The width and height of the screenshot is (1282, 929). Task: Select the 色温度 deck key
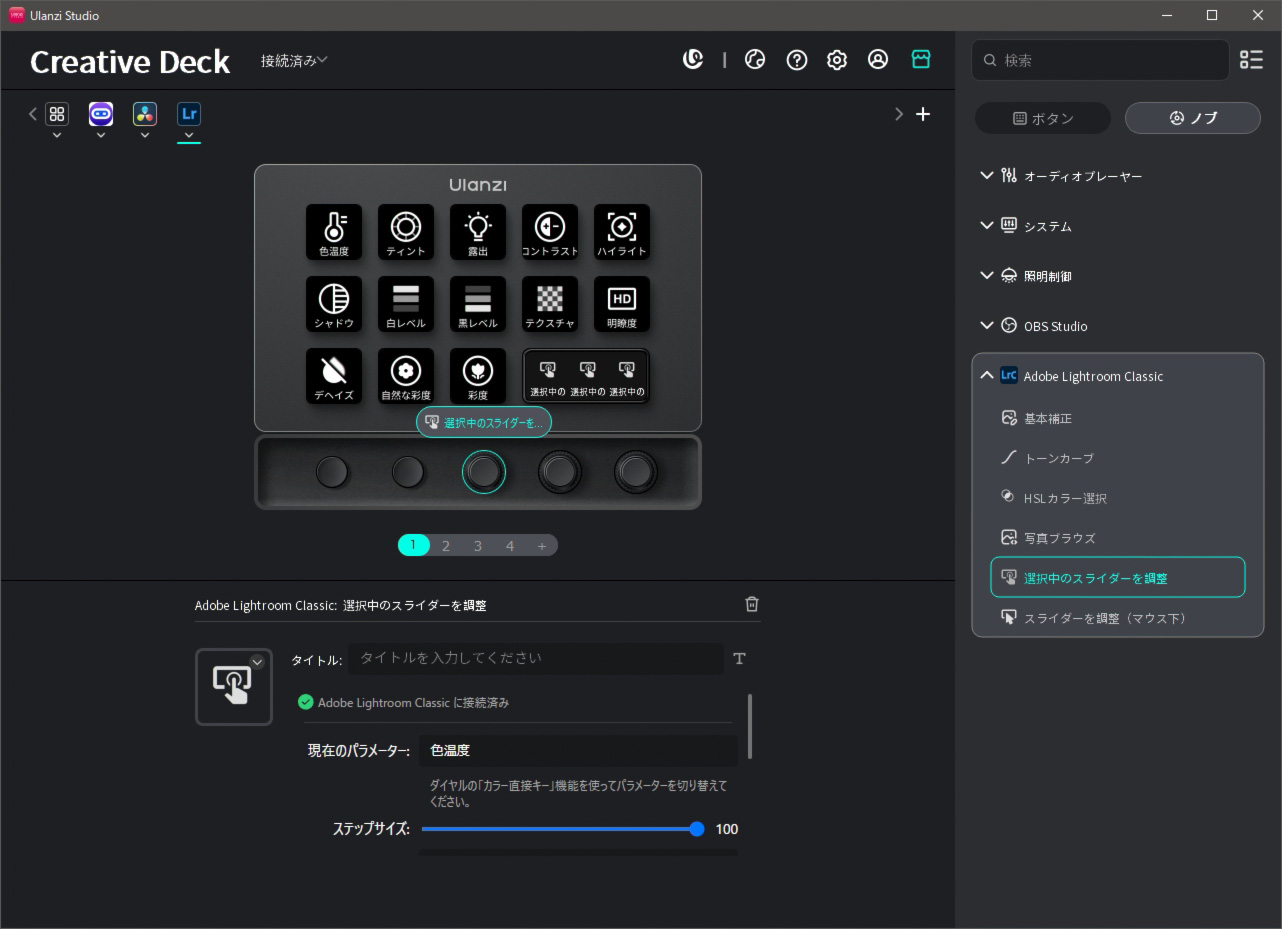(x=334, y=232)
